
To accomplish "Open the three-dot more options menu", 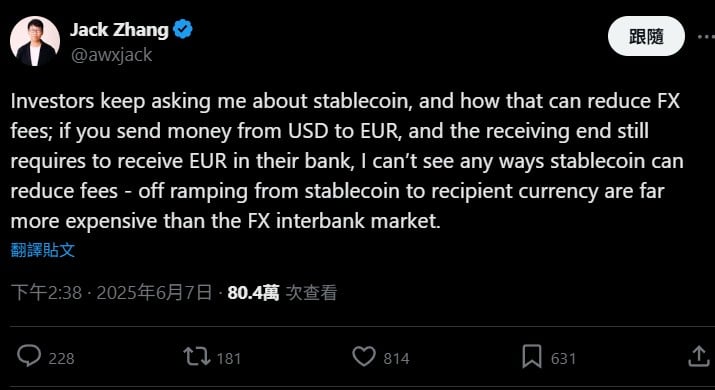I will (707, 36).
